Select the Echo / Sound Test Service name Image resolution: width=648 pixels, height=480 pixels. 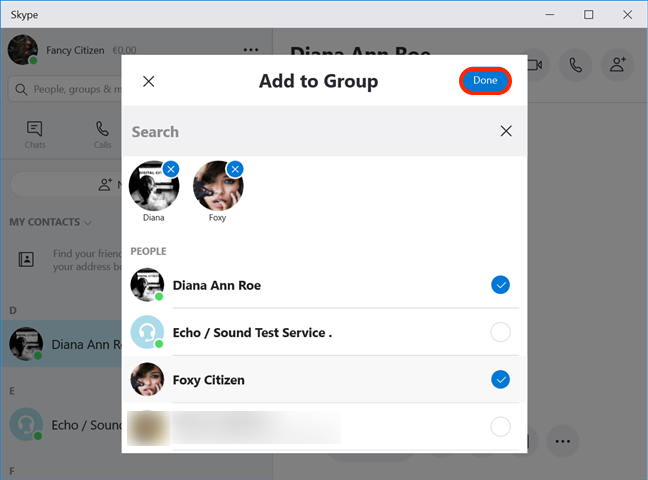coord(252,332)
